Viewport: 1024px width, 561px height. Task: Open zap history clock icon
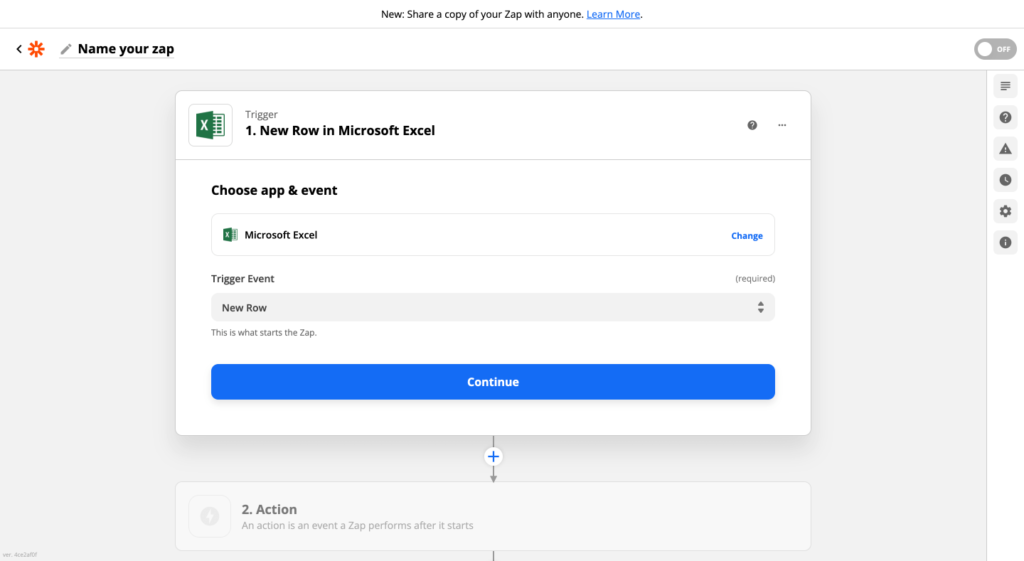tap(1005, 180)
